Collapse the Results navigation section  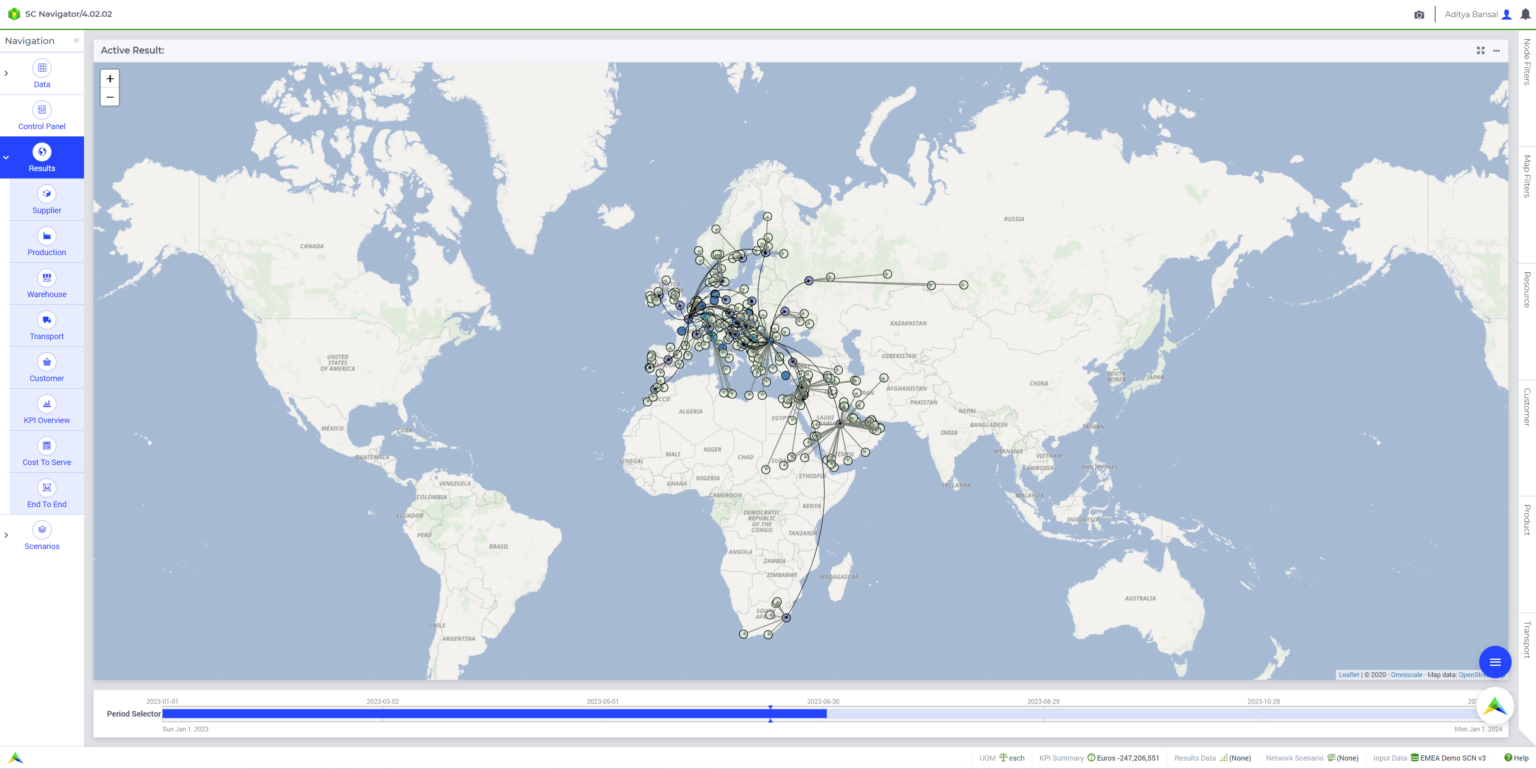pos(7,157)
